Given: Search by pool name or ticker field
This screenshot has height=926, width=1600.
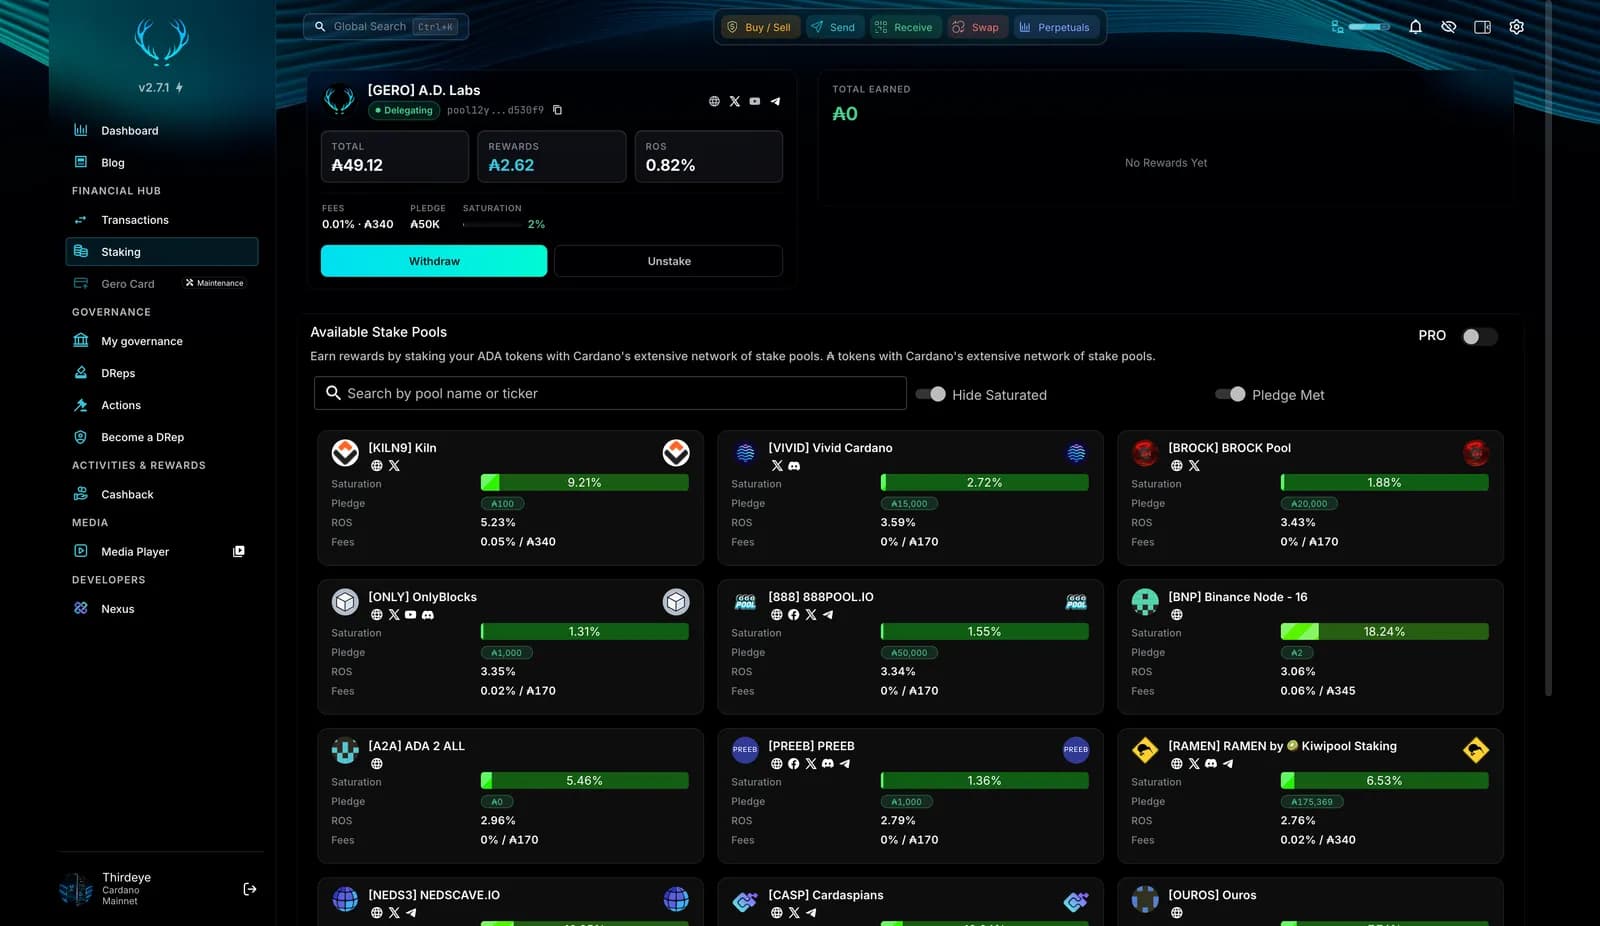Looking at the screenshot, I should (610, 393).
